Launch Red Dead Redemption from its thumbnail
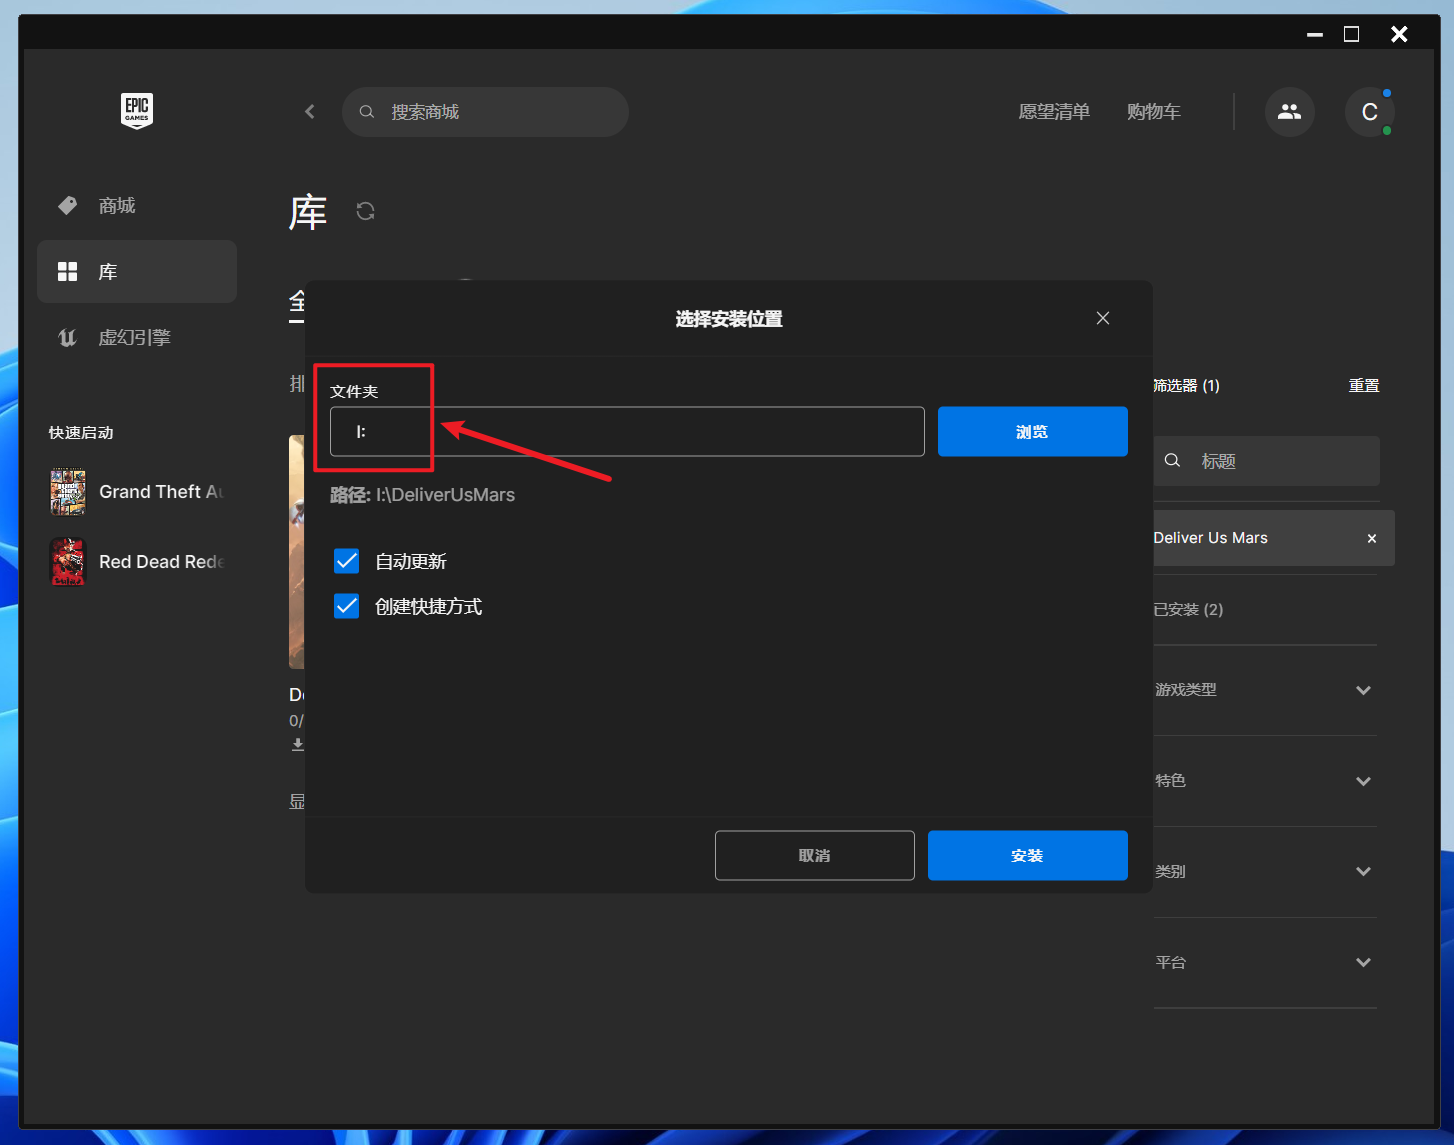This screenshot has height=1145, width=1454. (x=68, y=562)
